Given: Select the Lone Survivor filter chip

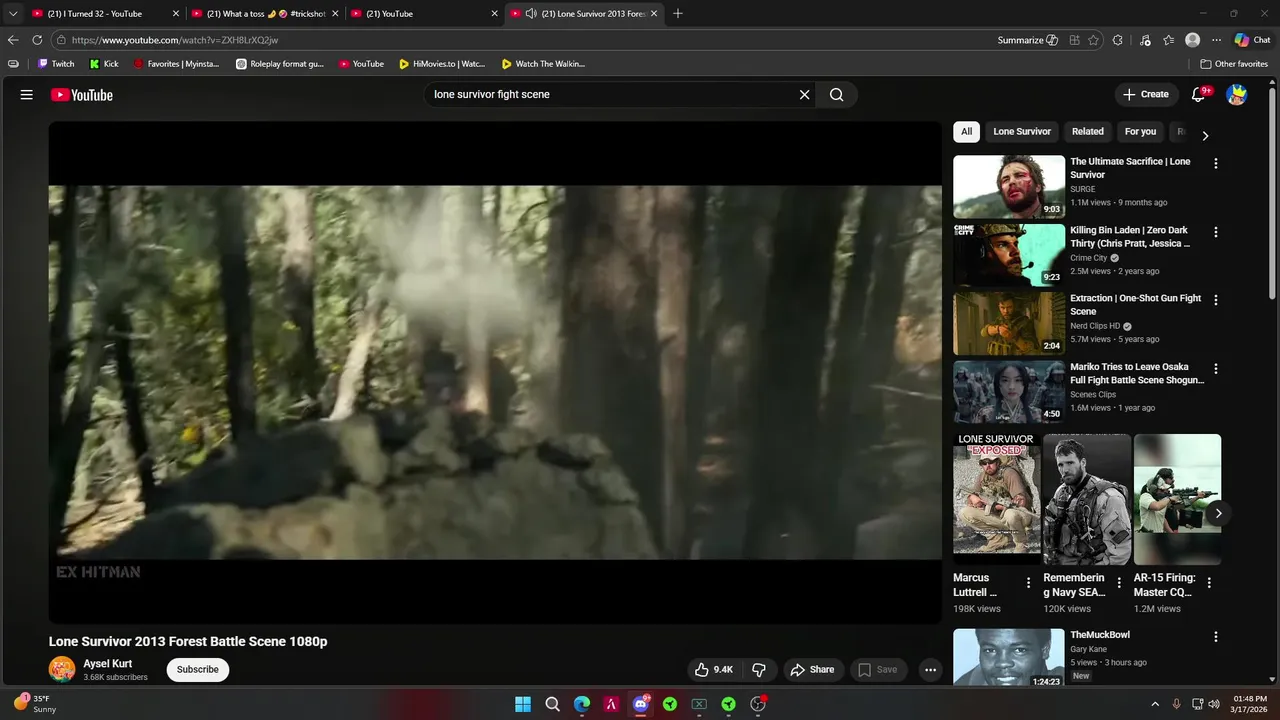Looking at the screenshot, I should click(x=1022, y=131).
